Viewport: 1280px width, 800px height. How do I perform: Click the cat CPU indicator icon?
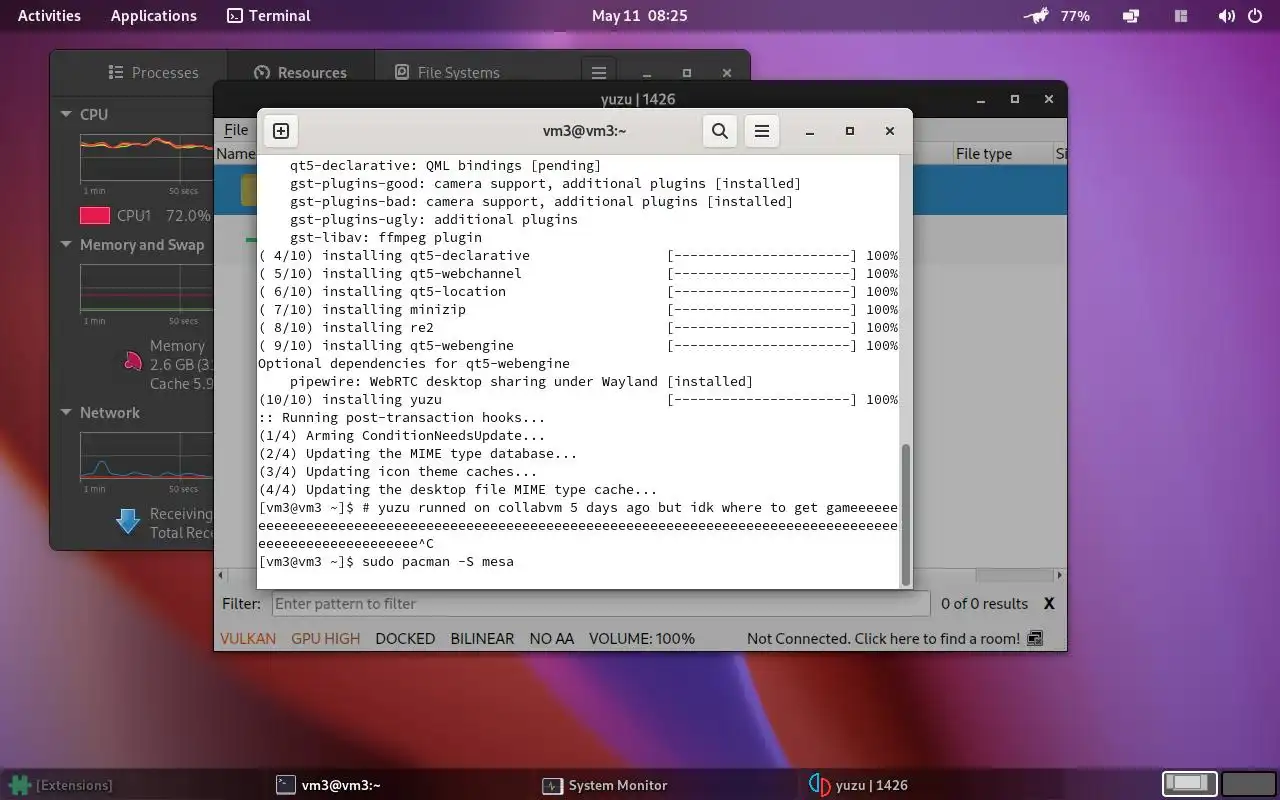click(1037, 16)
